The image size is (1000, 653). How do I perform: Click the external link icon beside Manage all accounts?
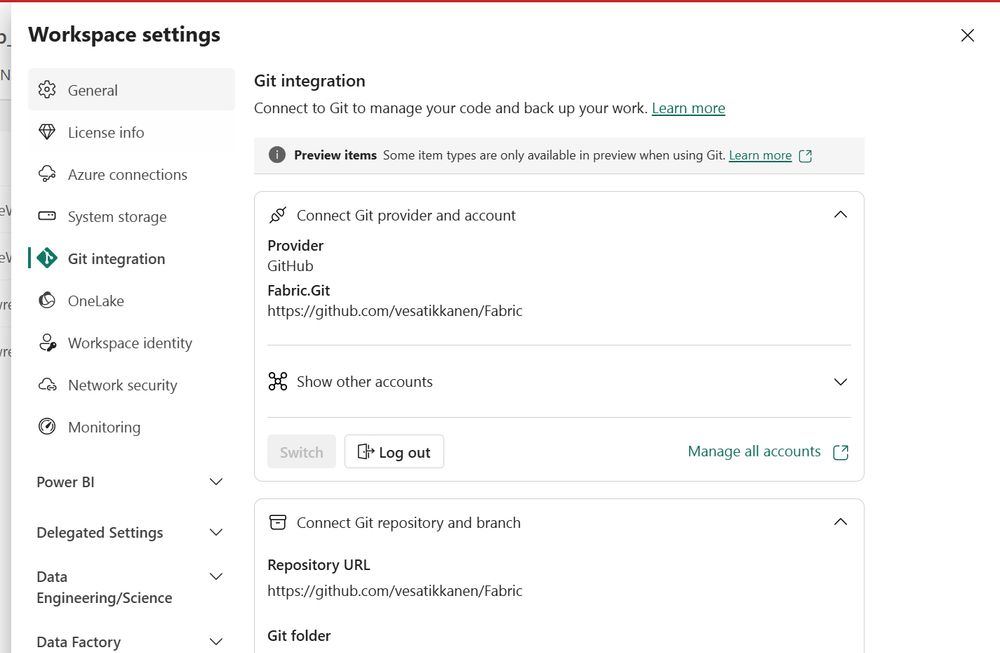841,452
